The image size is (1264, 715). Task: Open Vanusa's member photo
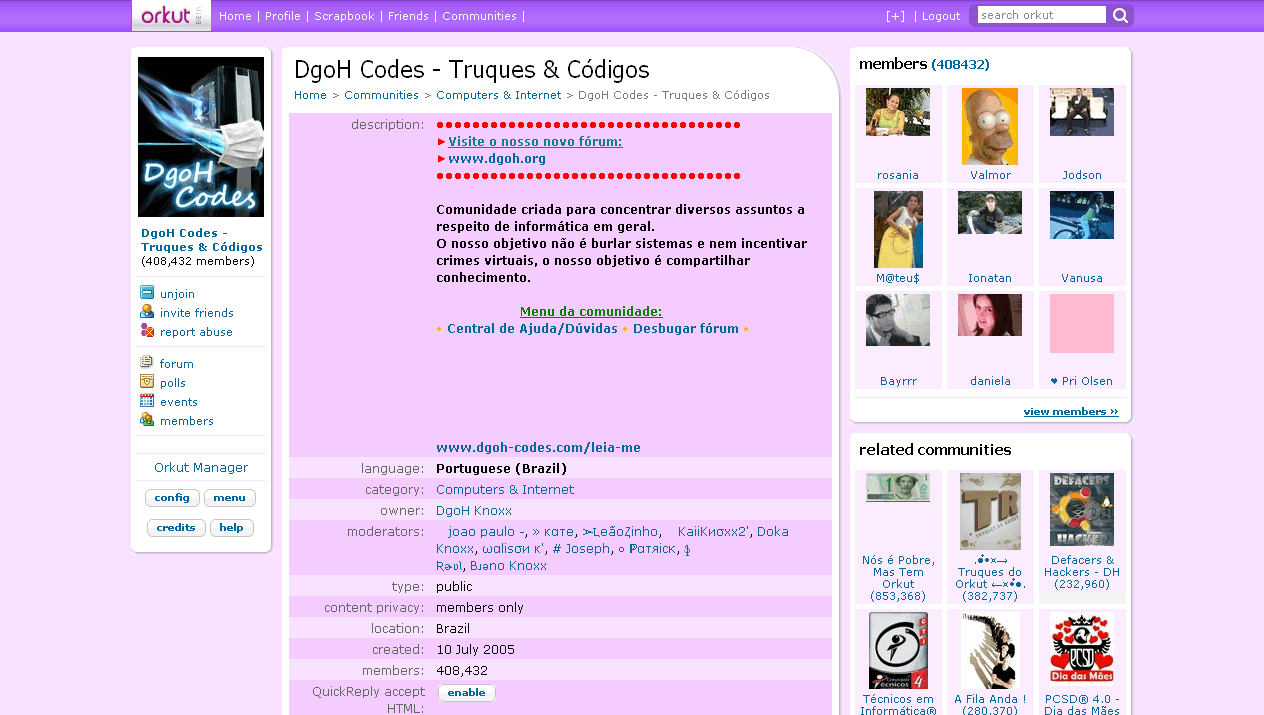1082,215
